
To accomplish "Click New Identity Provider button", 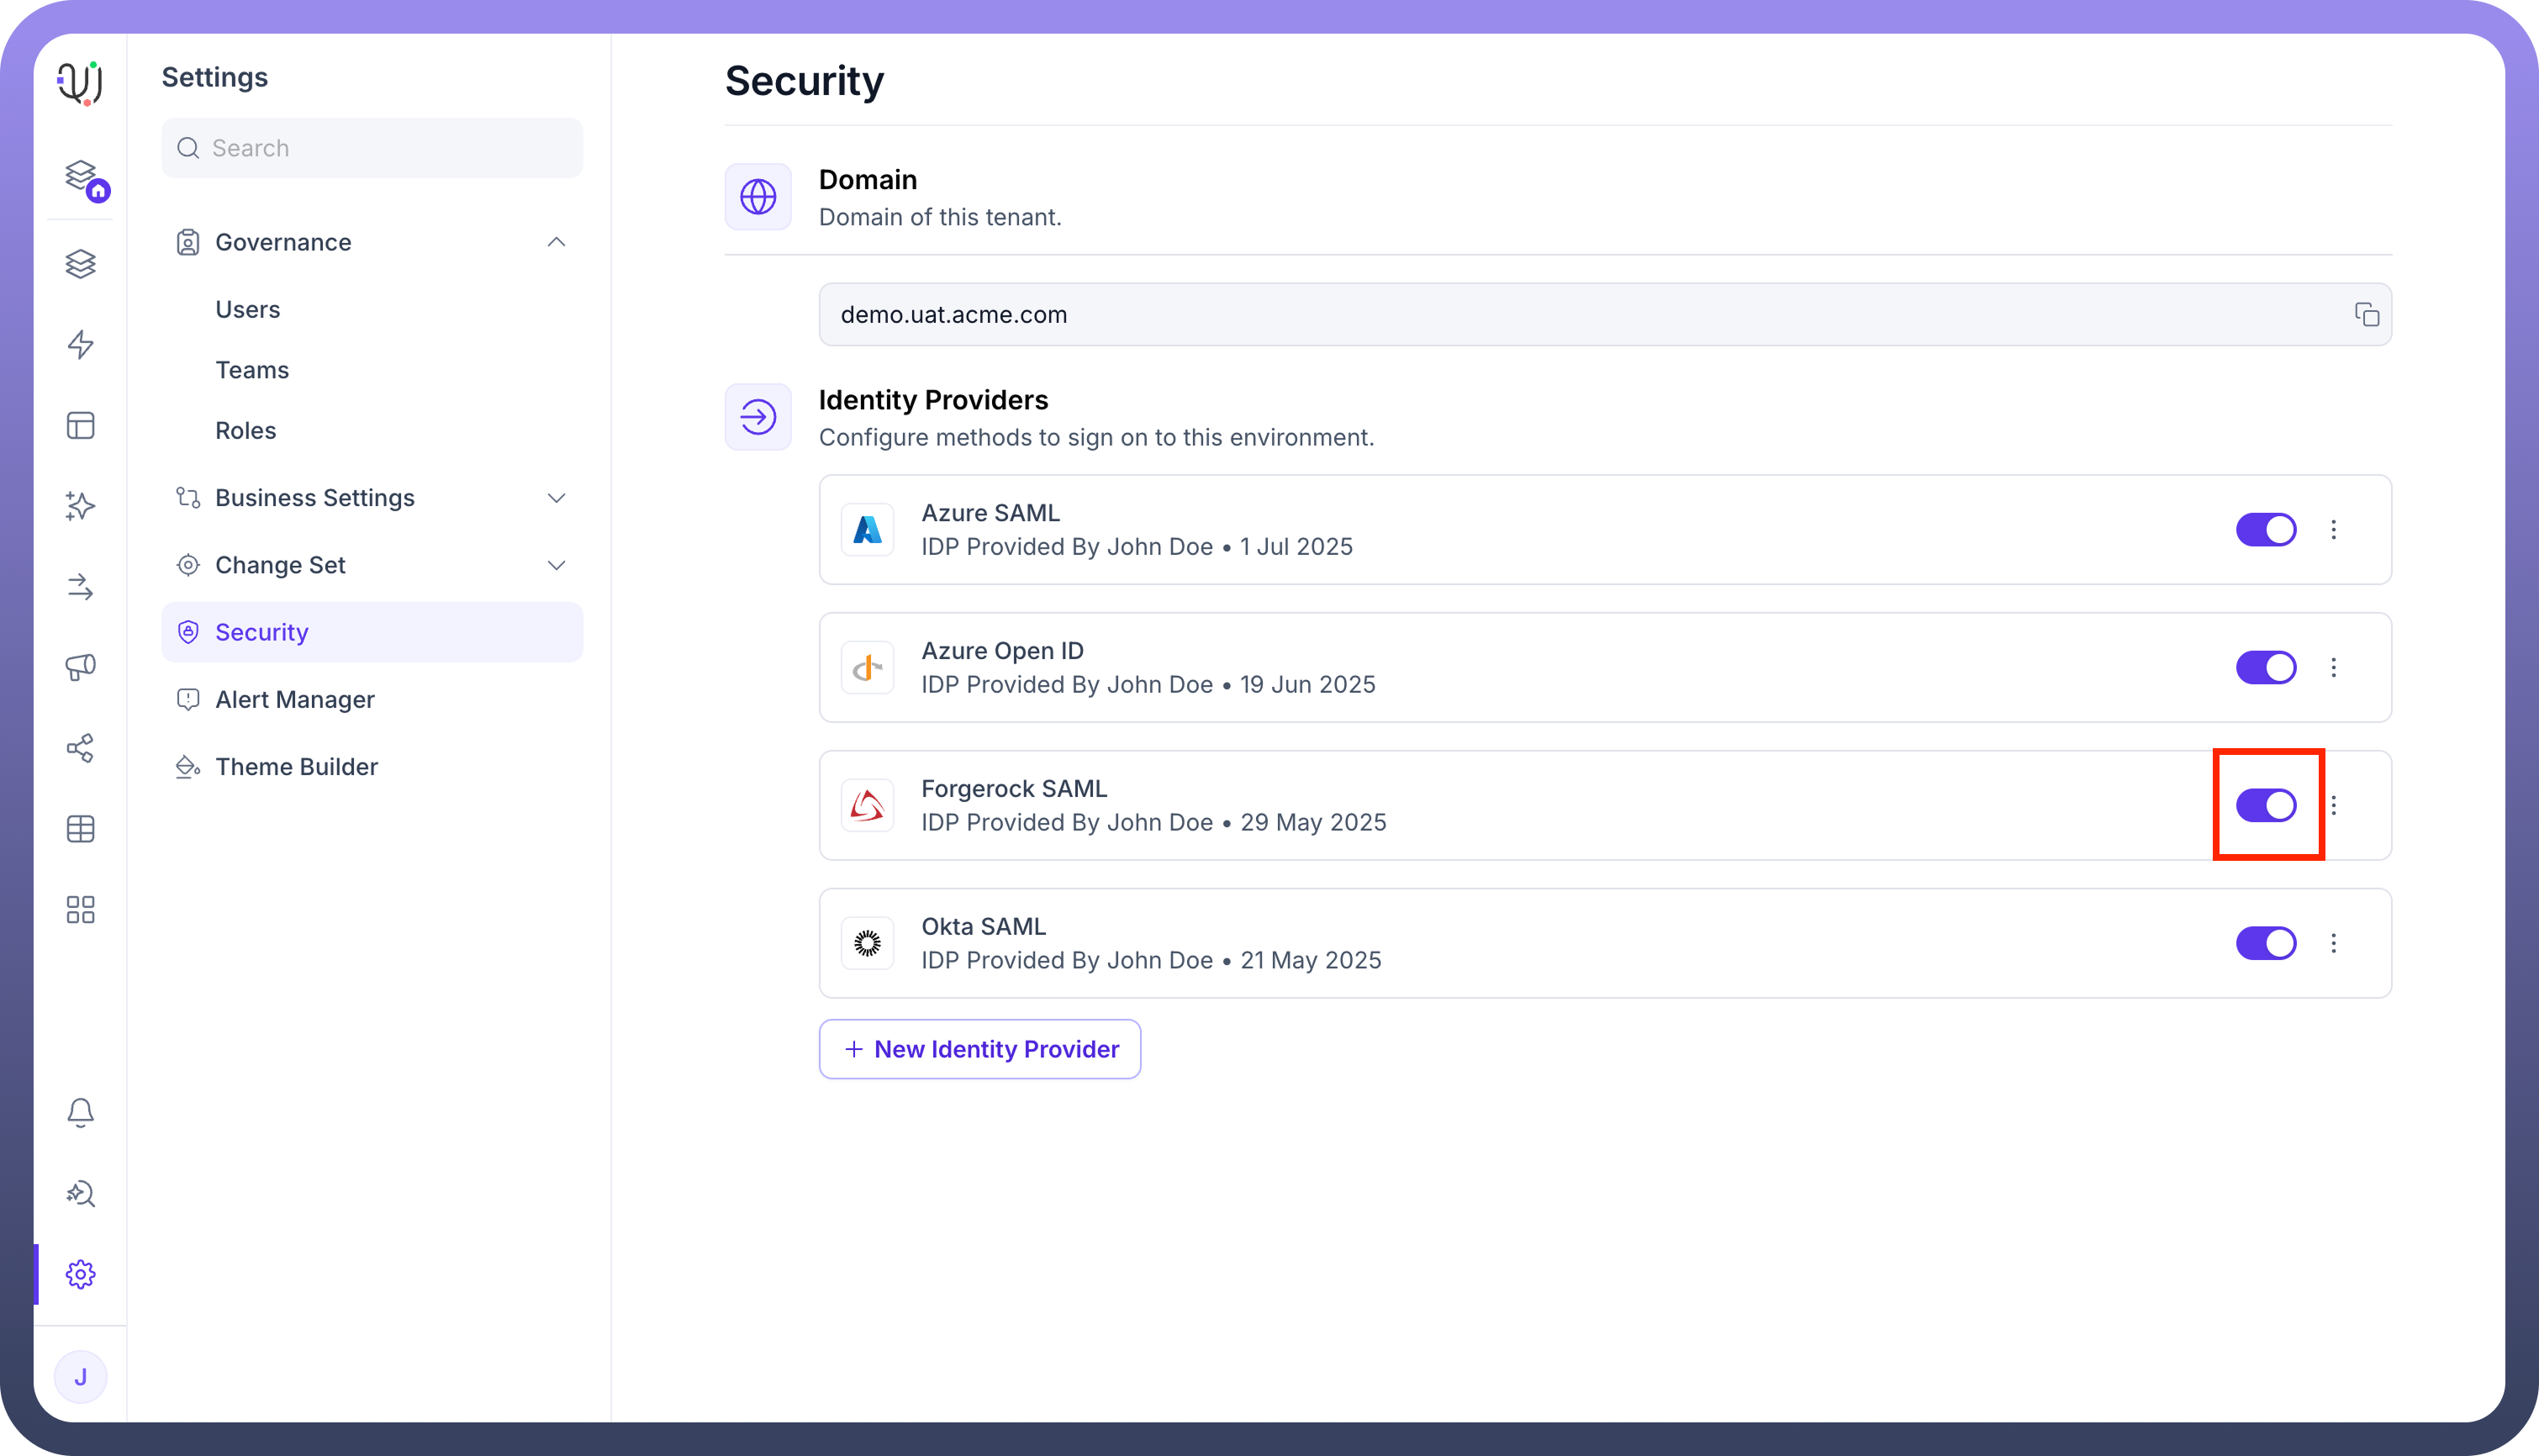I will (979, 1049).
